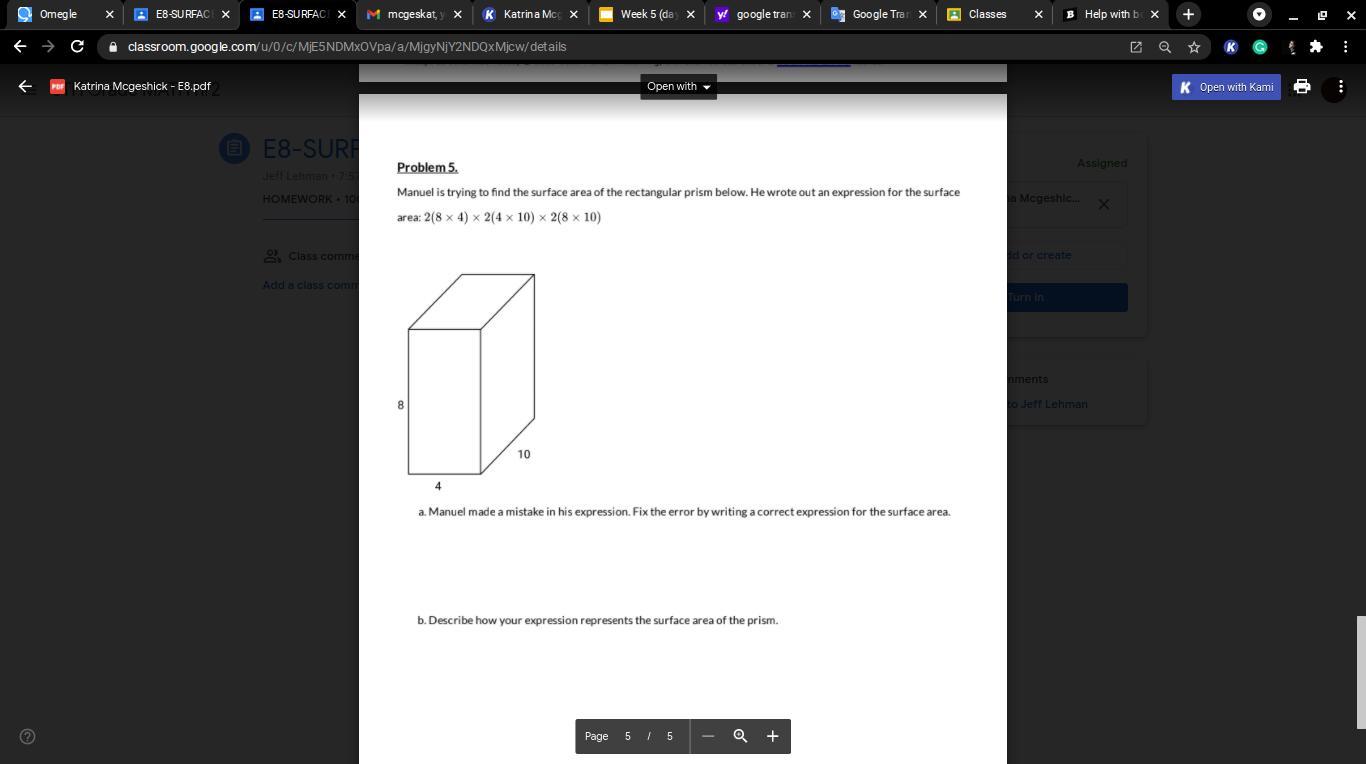Switch to the mcgeskat Gmail tab
Image resolution: width=1366 pixels, height=764 pixels.
tap(414, 14)
